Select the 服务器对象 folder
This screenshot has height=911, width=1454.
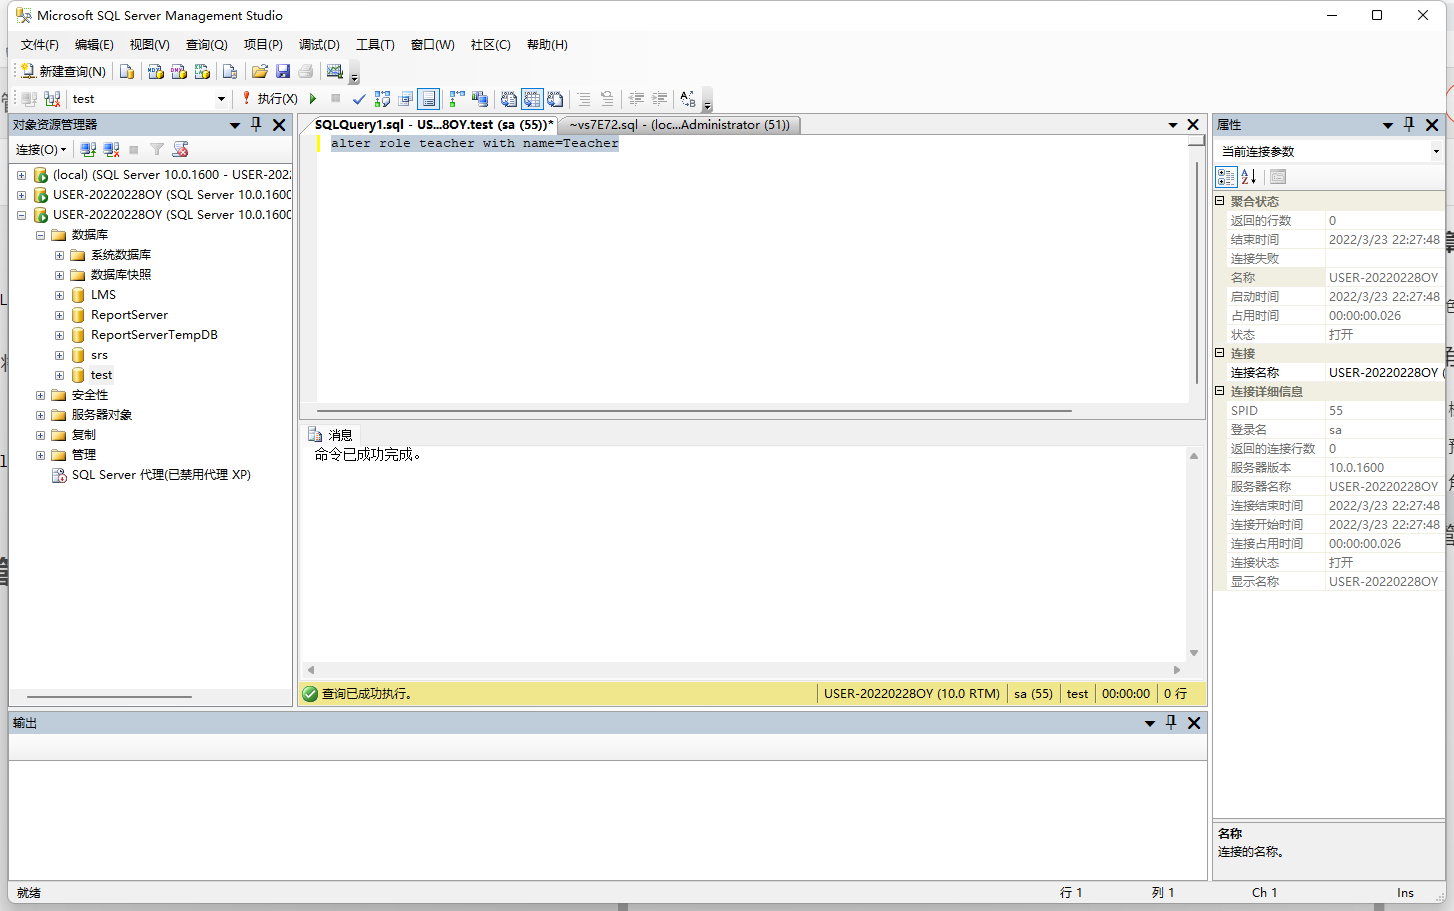pyautogui.click(x=102, y=415)
